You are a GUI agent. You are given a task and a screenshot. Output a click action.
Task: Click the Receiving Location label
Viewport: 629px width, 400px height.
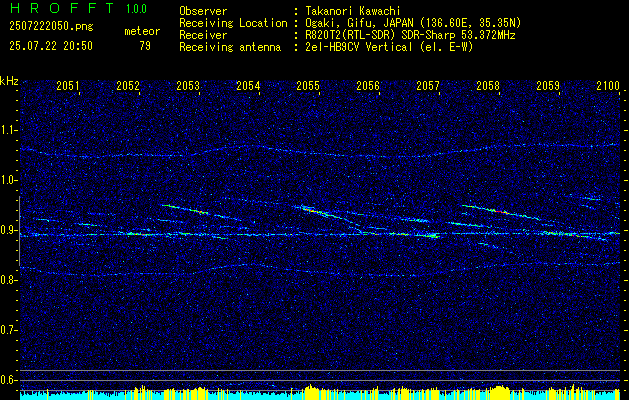pyautogui.click(x=233, y=23)
